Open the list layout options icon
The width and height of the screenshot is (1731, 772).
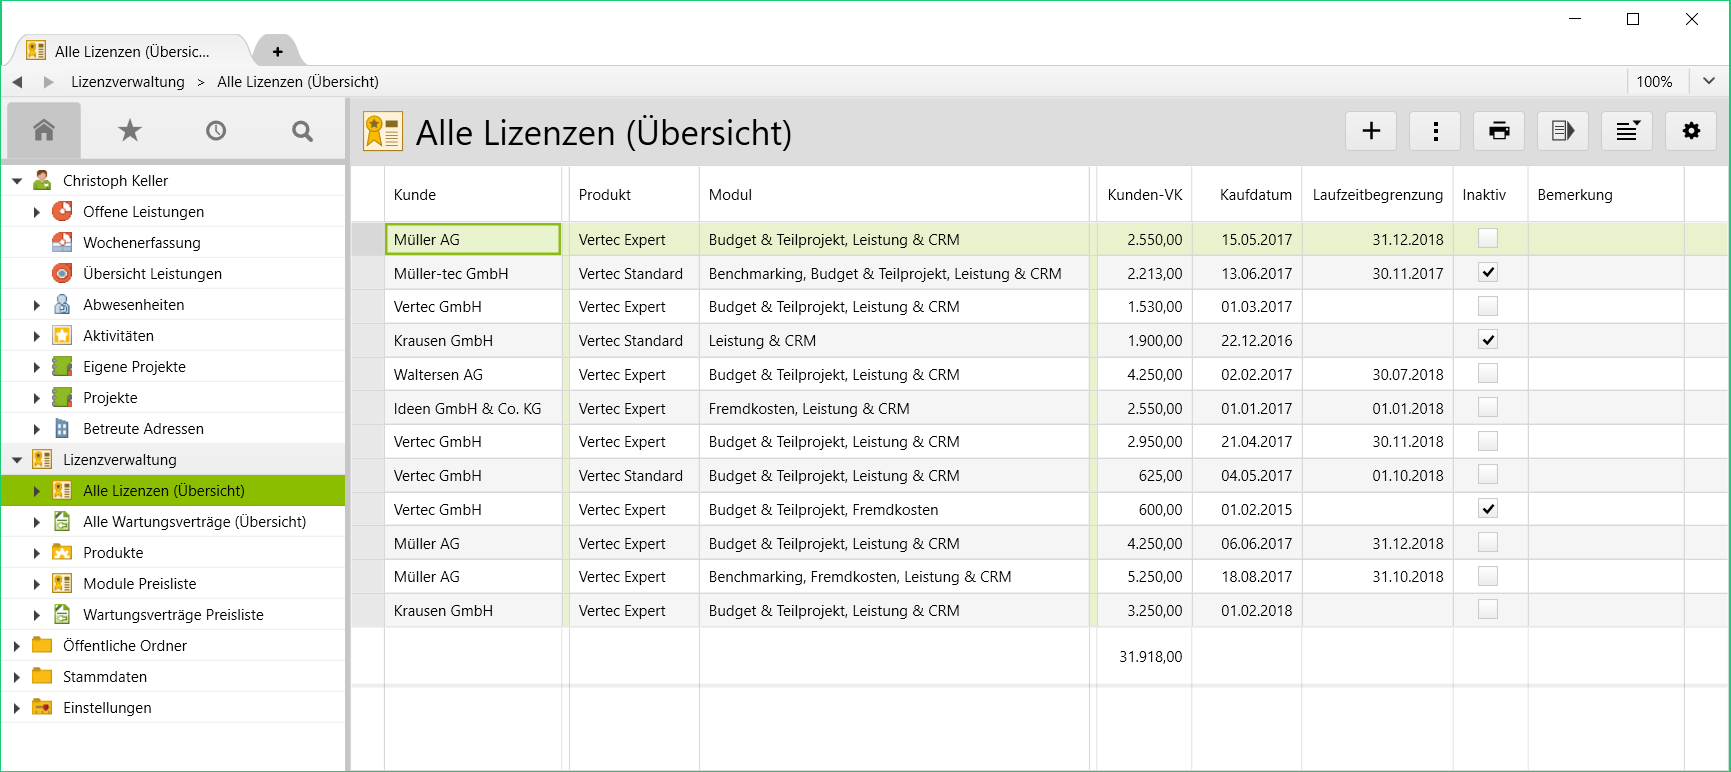point(1627,131)
